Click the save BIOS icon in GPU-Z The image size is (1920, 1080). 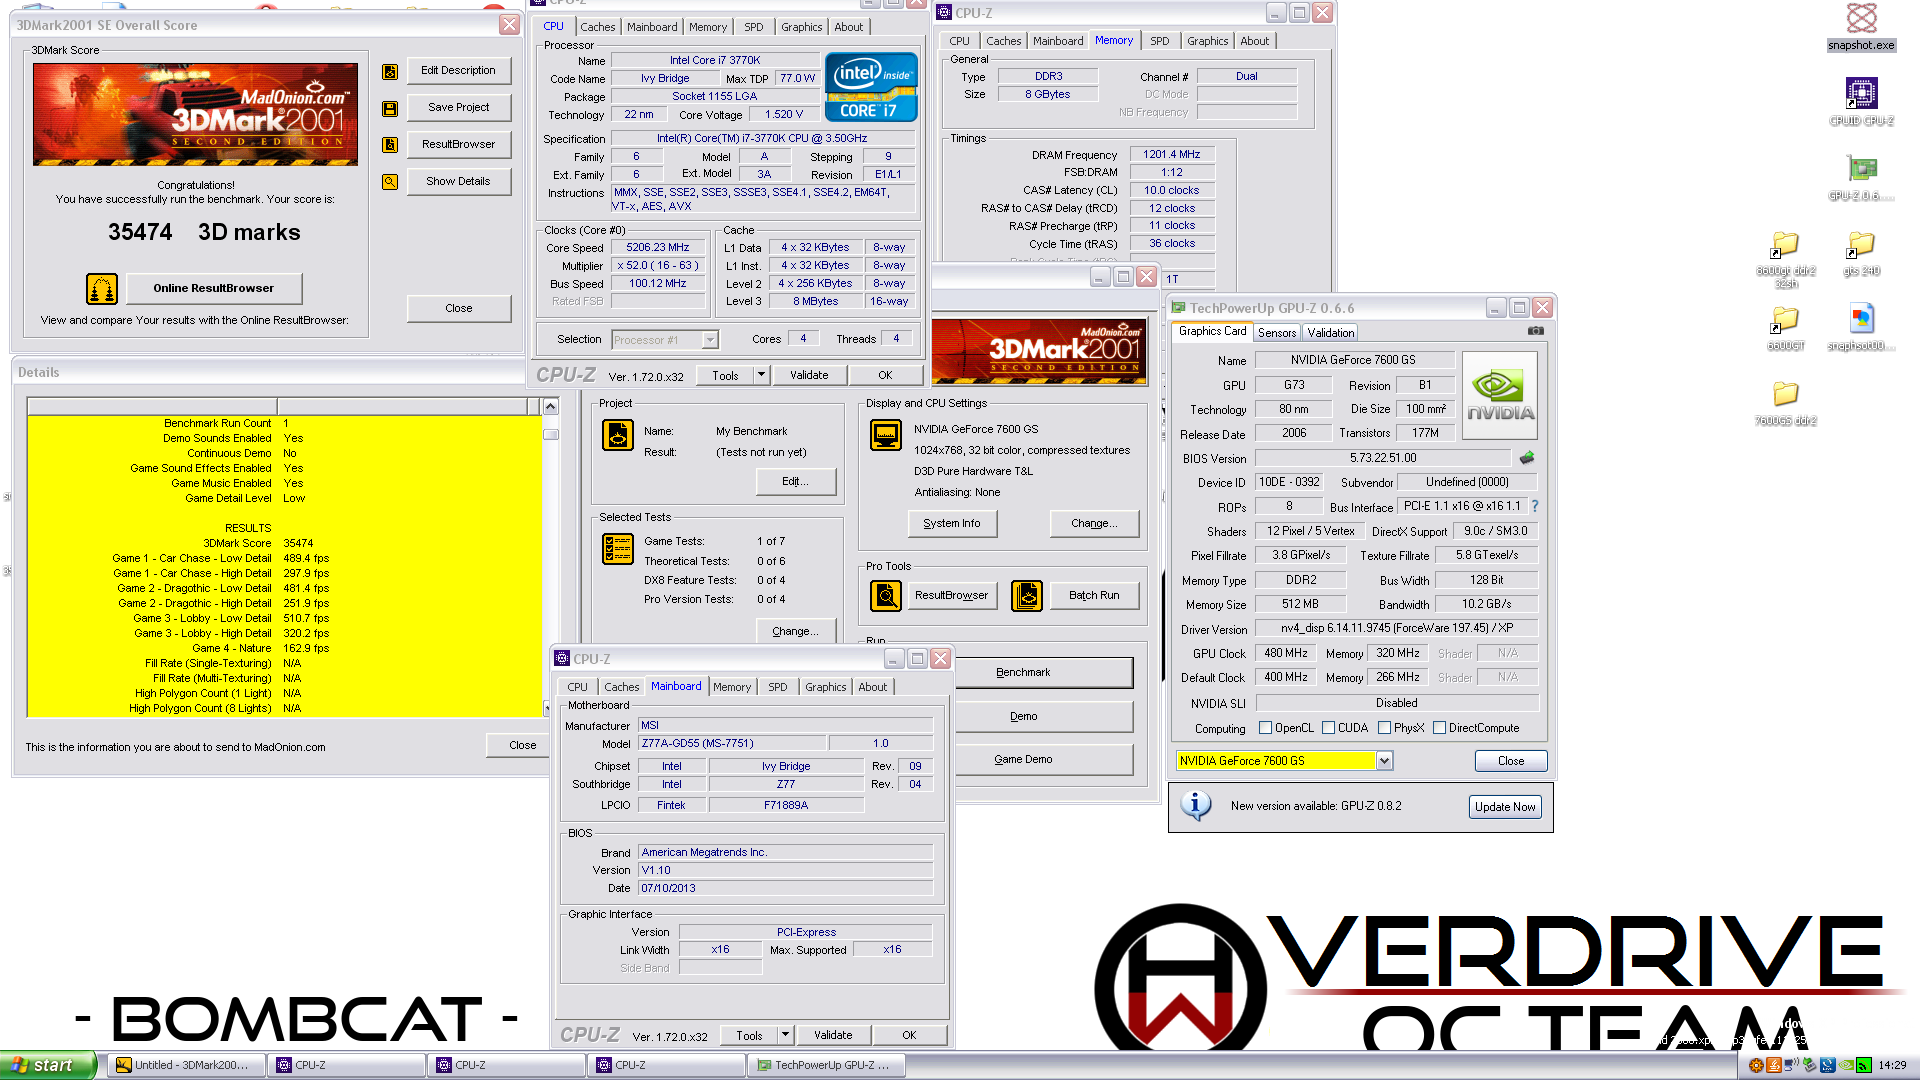point(1527,458)
